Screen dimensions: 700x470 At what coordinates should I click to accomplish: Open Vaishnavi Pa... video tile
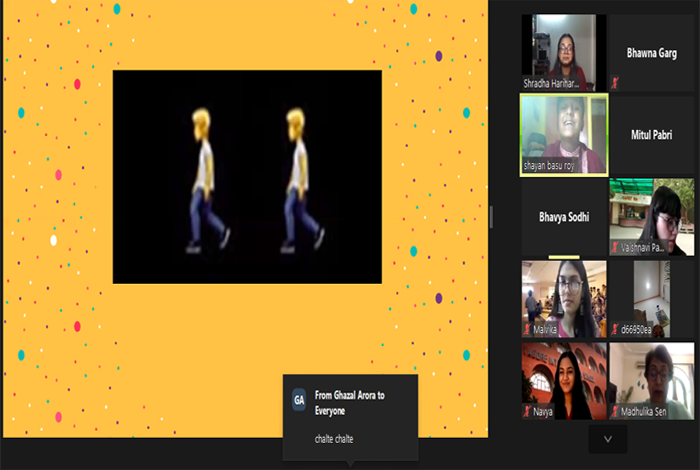651,217
